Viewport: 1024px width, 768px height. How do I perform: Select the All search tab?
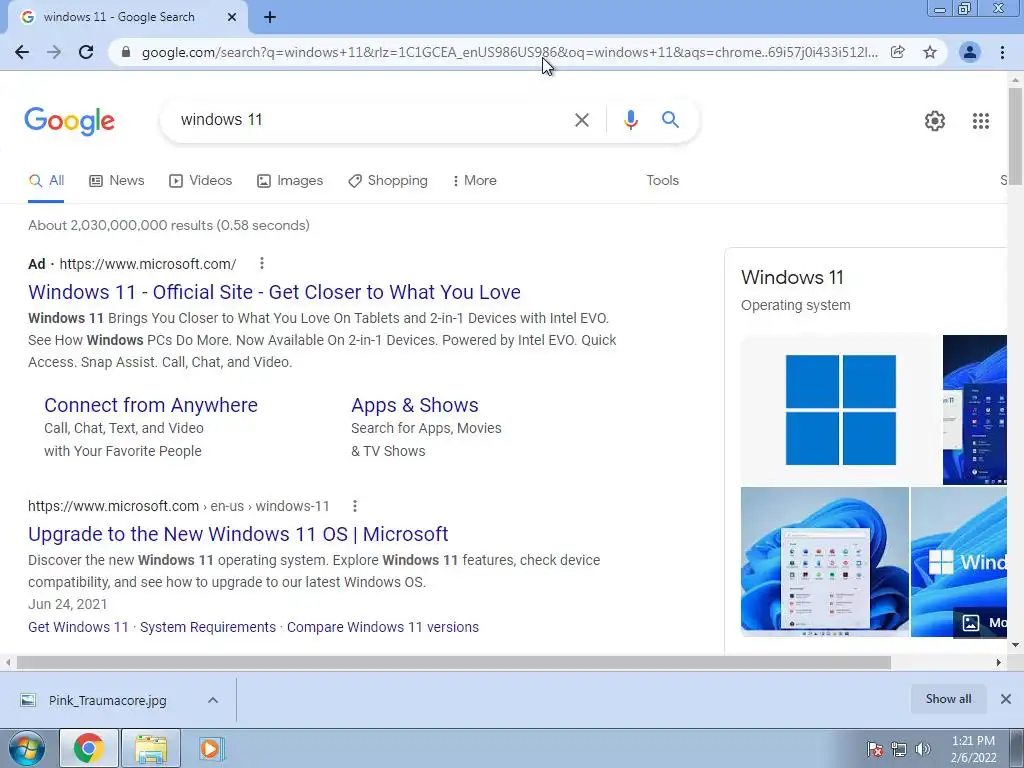pyautogui.click(x=46, y=181)
